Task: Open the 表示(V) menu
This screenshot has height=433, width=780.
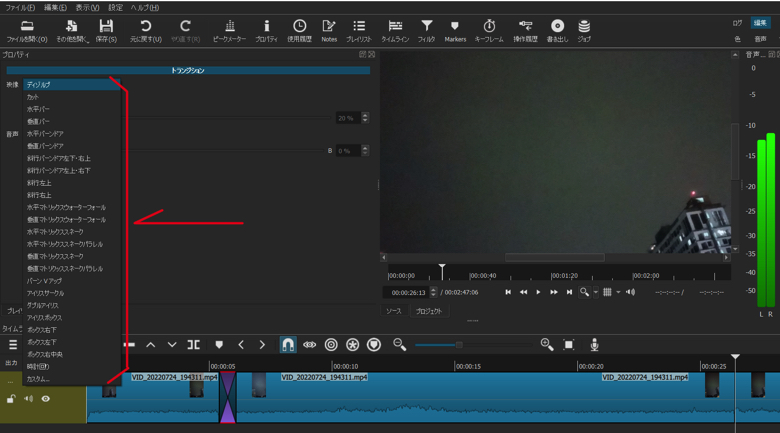Action: click(87, 7)
